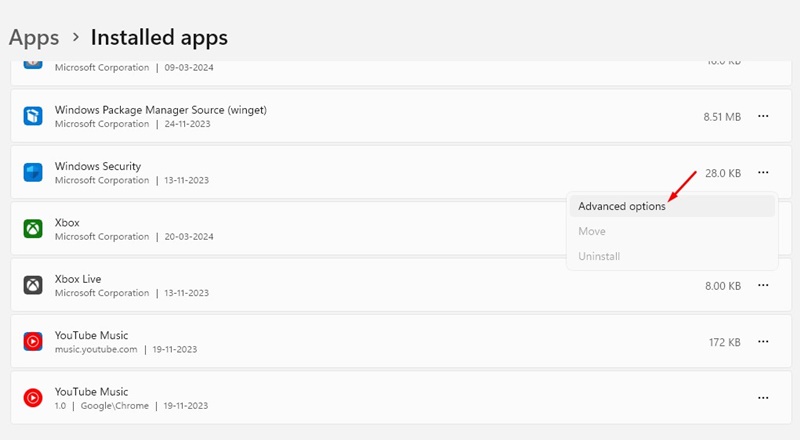This screenshot has height=440, width=800.
Task: Click the greyed-out Move menu entry
Action: (592, 232)
